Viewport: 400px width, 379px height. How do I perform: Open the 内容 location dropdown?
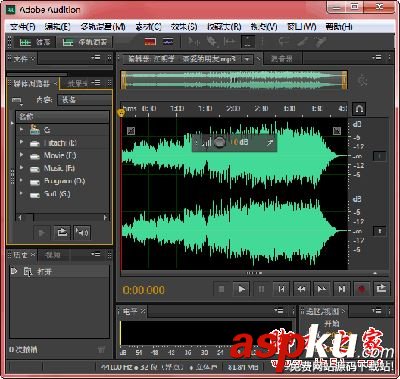[84, 99]
